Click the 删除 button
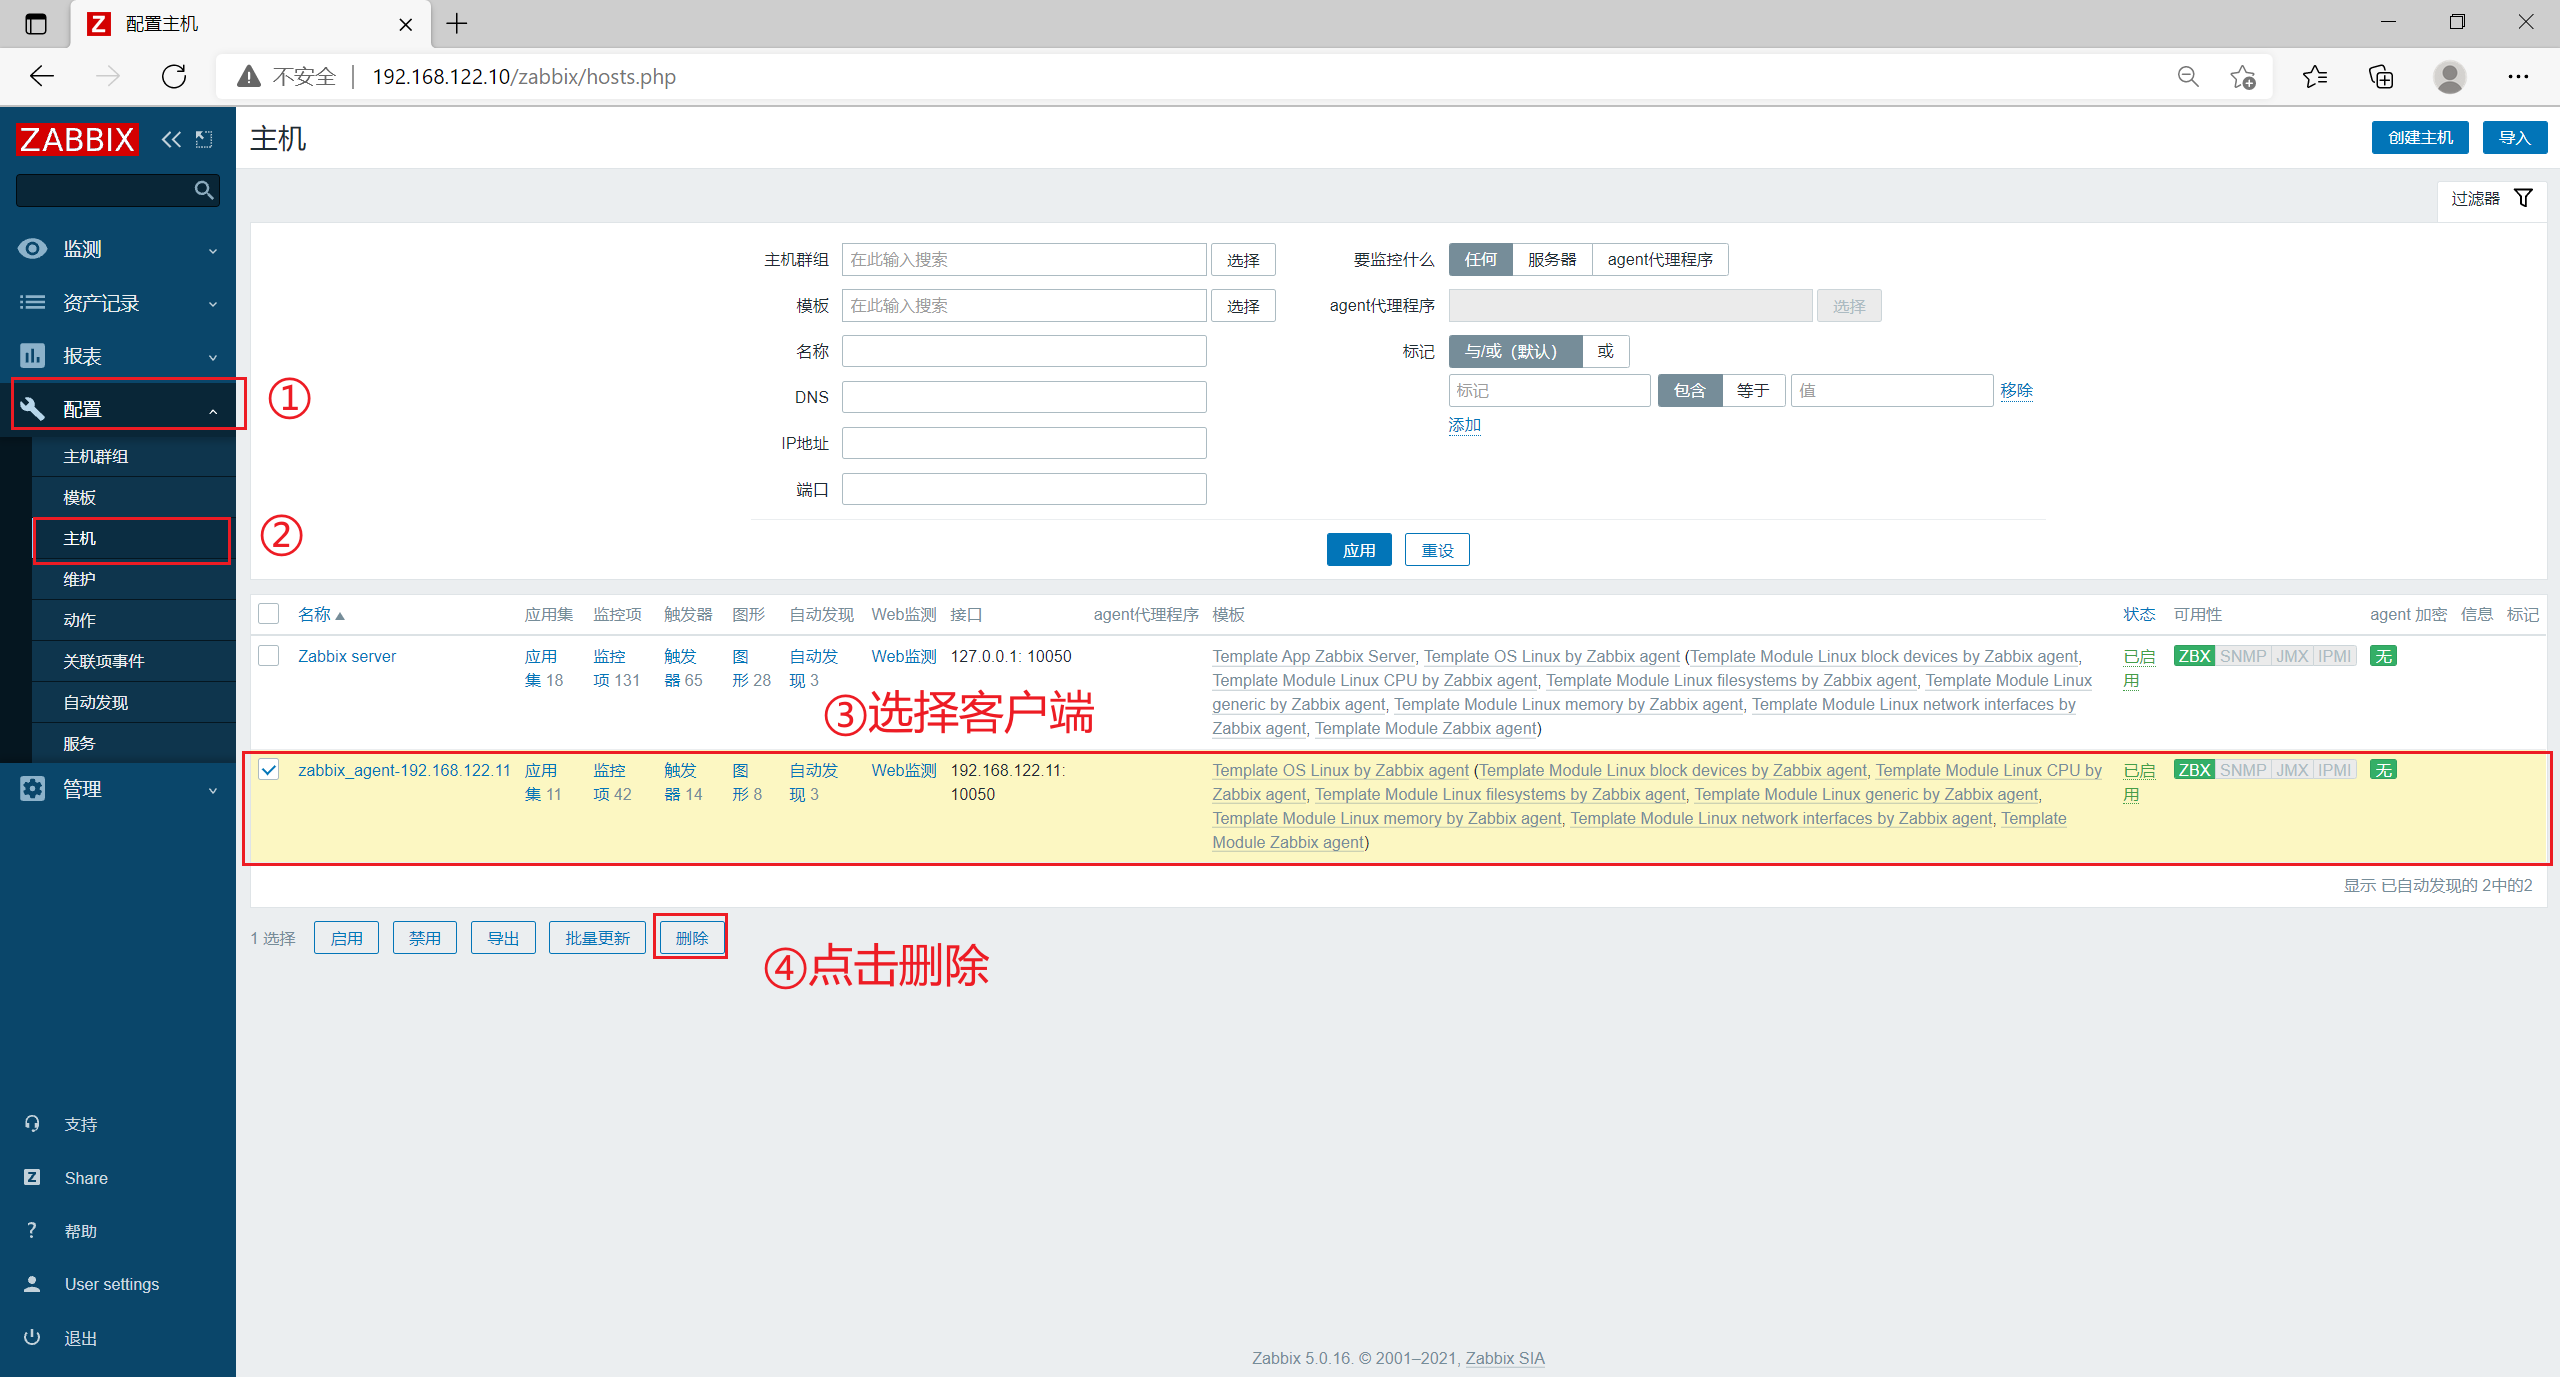Viewport: 2560px width, 1377px height. coord(691,938)
